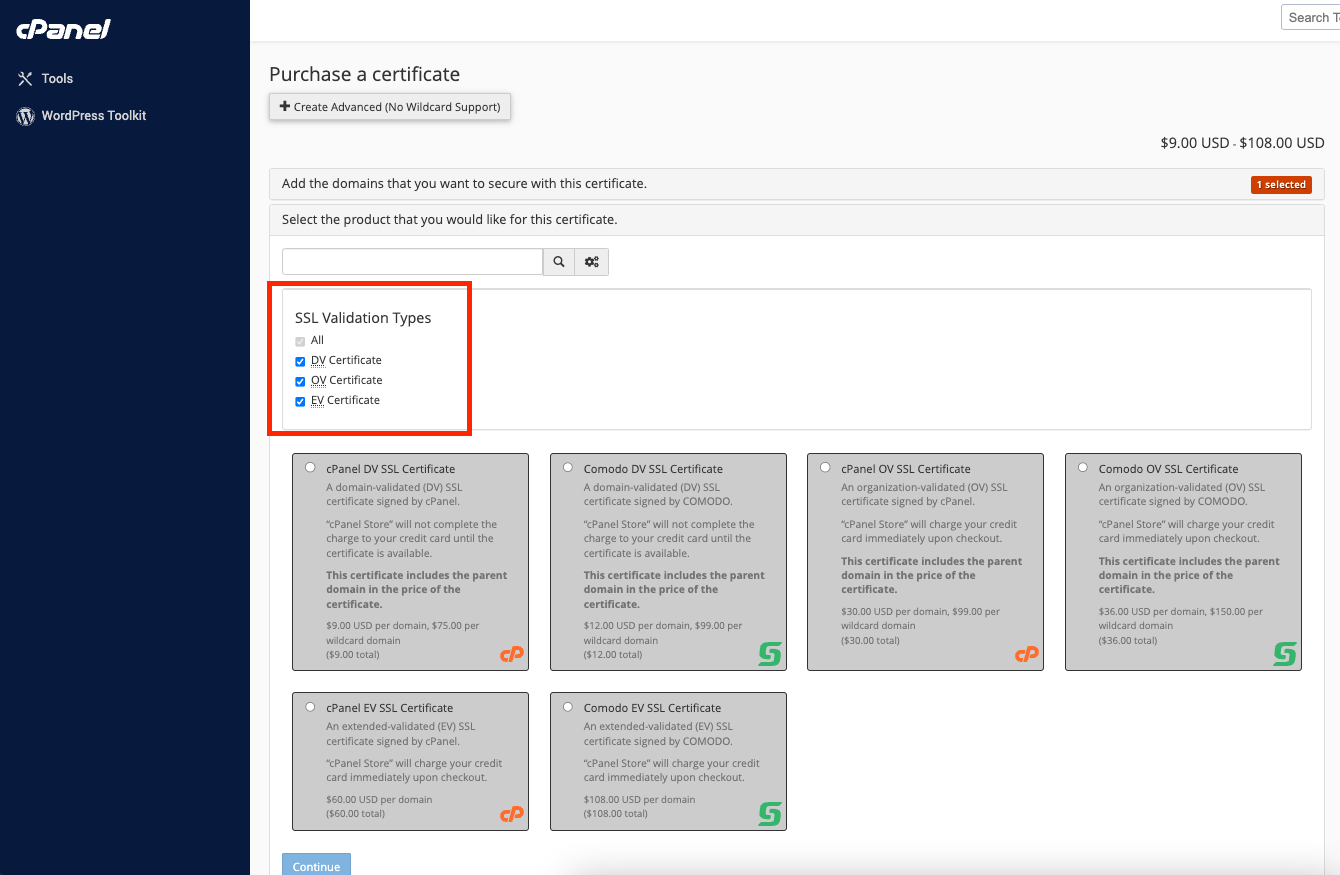Click the '($30.00 total)' price text

click(x=870, y=641)
